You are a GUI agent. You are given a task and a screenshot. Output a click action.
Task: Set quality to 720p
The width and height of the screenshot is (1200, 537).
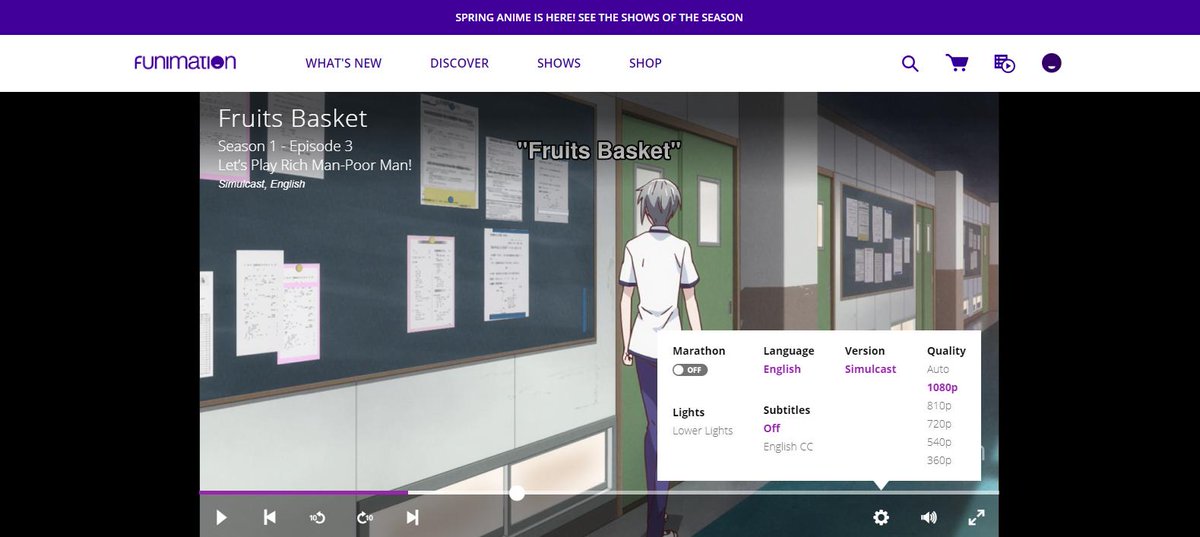pyautogui.click(x=940, y=424)
